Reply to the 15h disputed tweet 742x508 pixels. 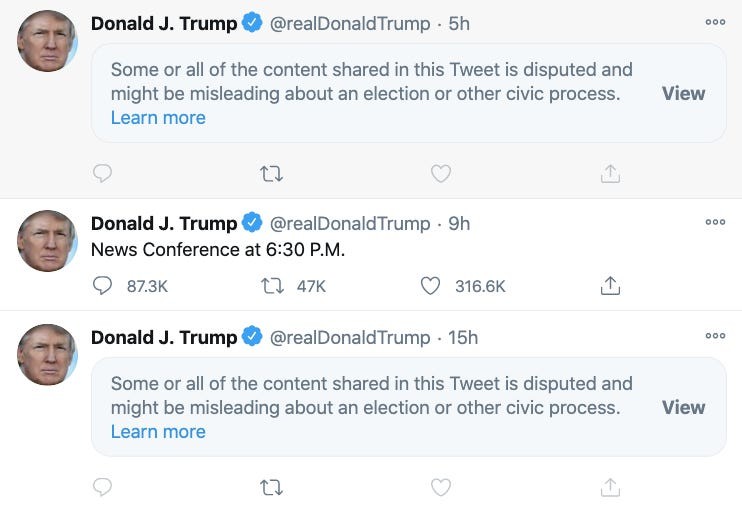pyautogui.click(x=102, y=488)
